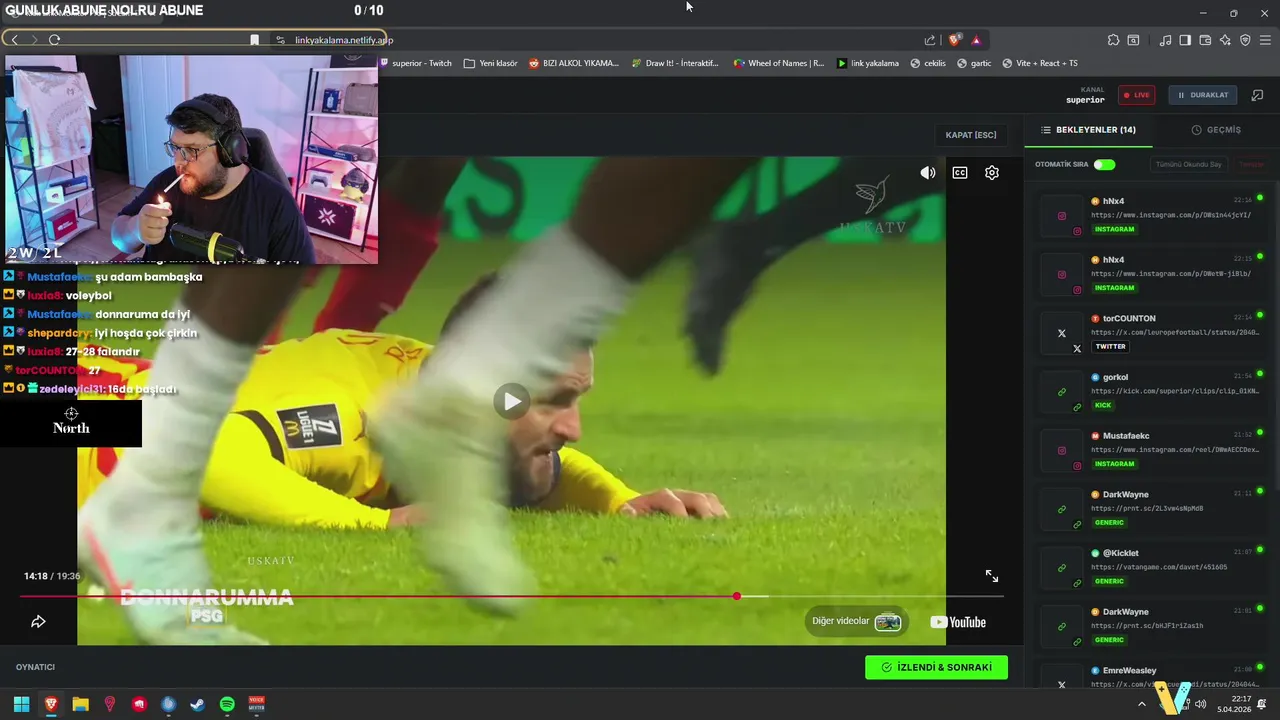This screenshot has width=1280, height=720.
Task: Go forward using browser forward arrow
Action: 33,40
